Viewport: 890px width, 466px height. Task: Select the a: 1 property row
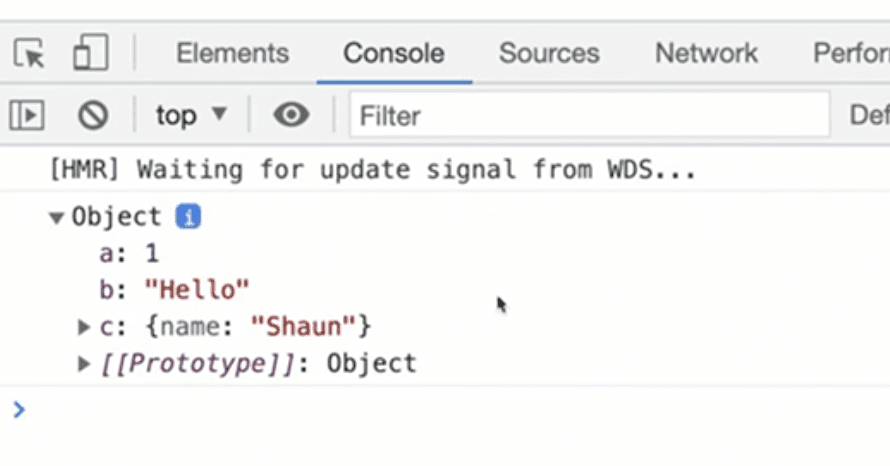pyautogui.click(x=129, y=253)
